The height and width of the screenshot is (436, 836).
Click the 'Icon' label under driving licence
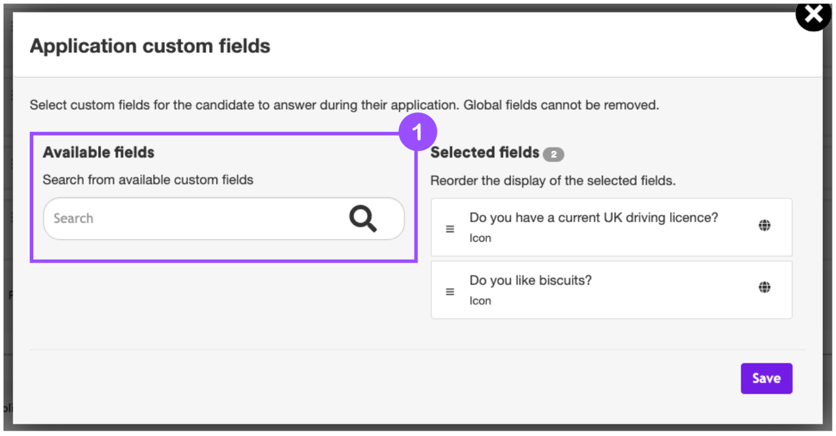(x=480, y=238)
